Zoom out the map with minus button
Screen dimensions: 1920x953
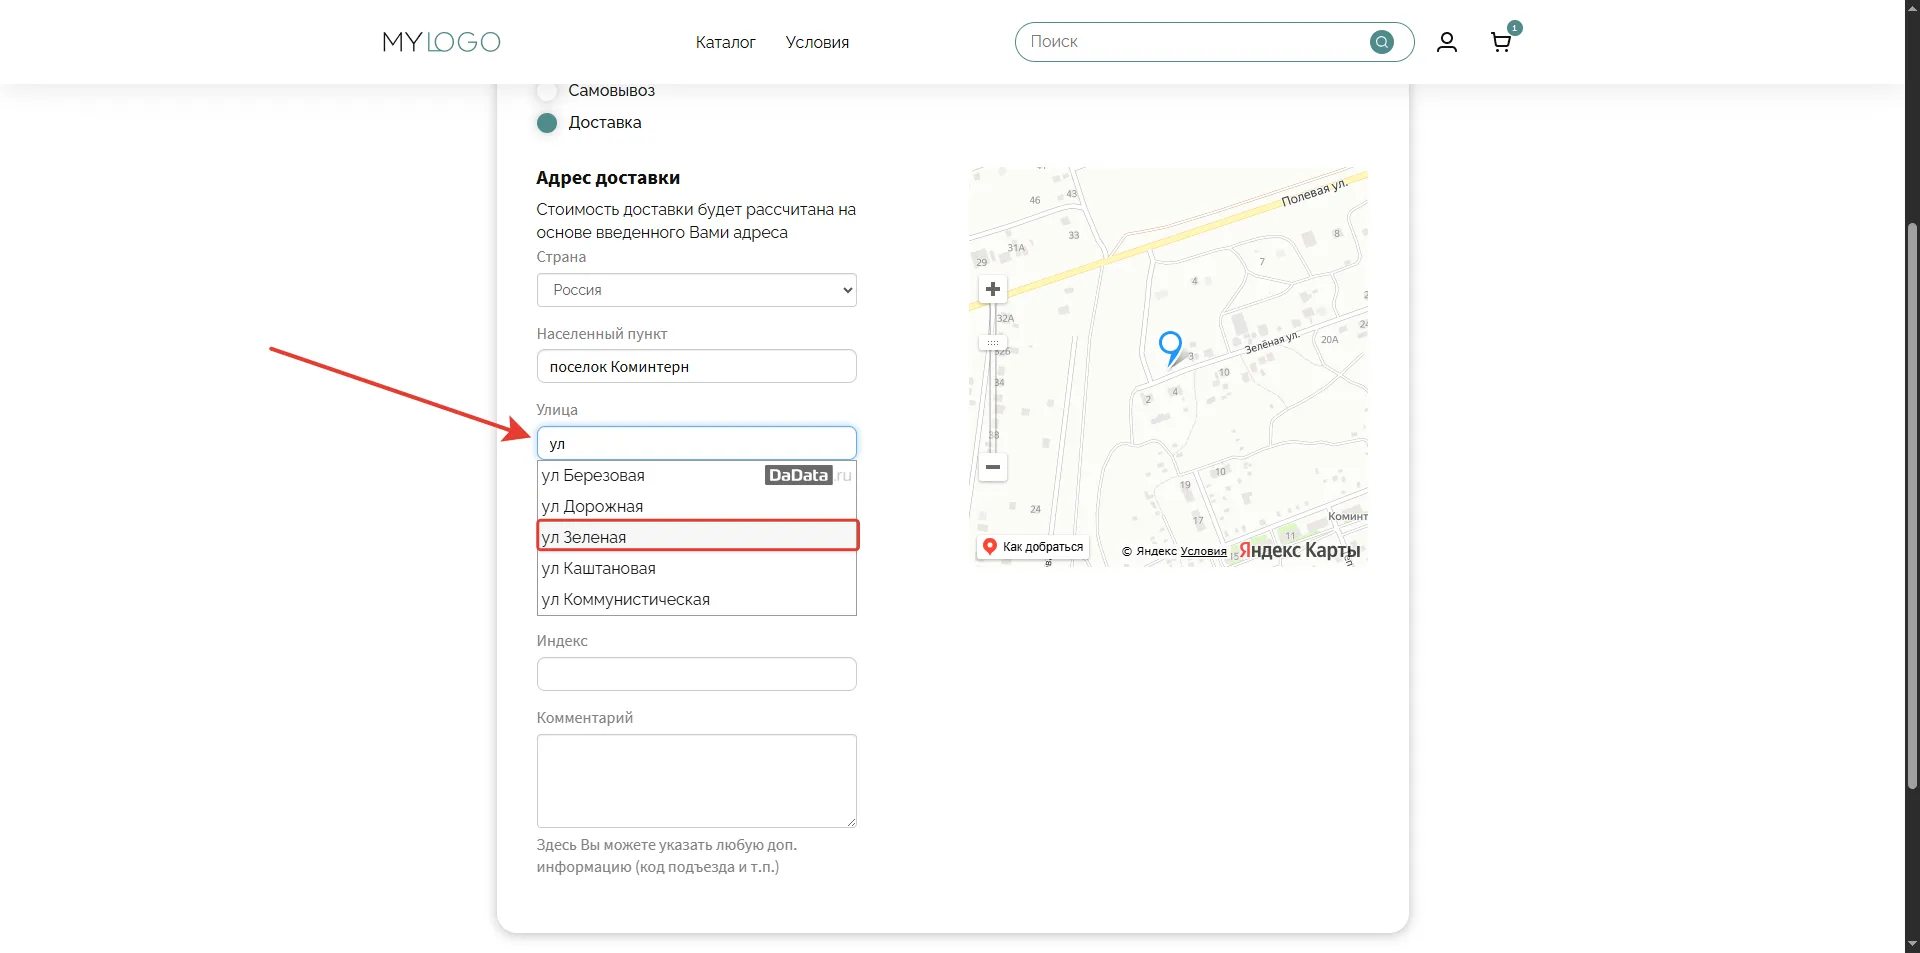pos(992,467)
